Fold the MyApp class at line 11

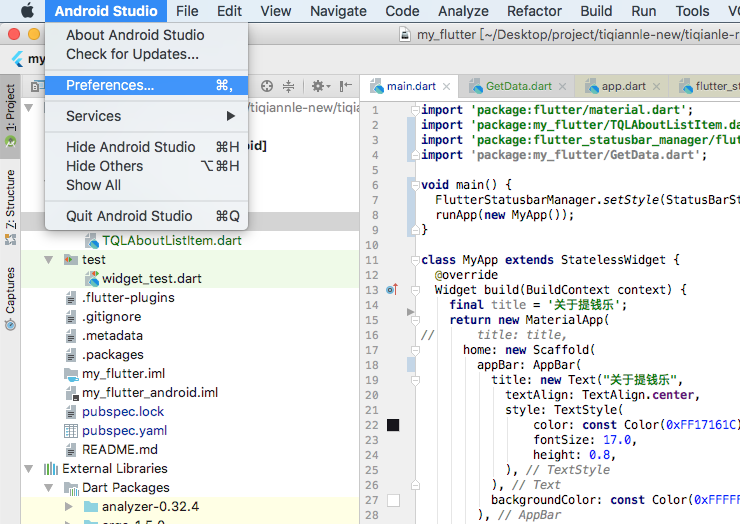click(415, 260)
